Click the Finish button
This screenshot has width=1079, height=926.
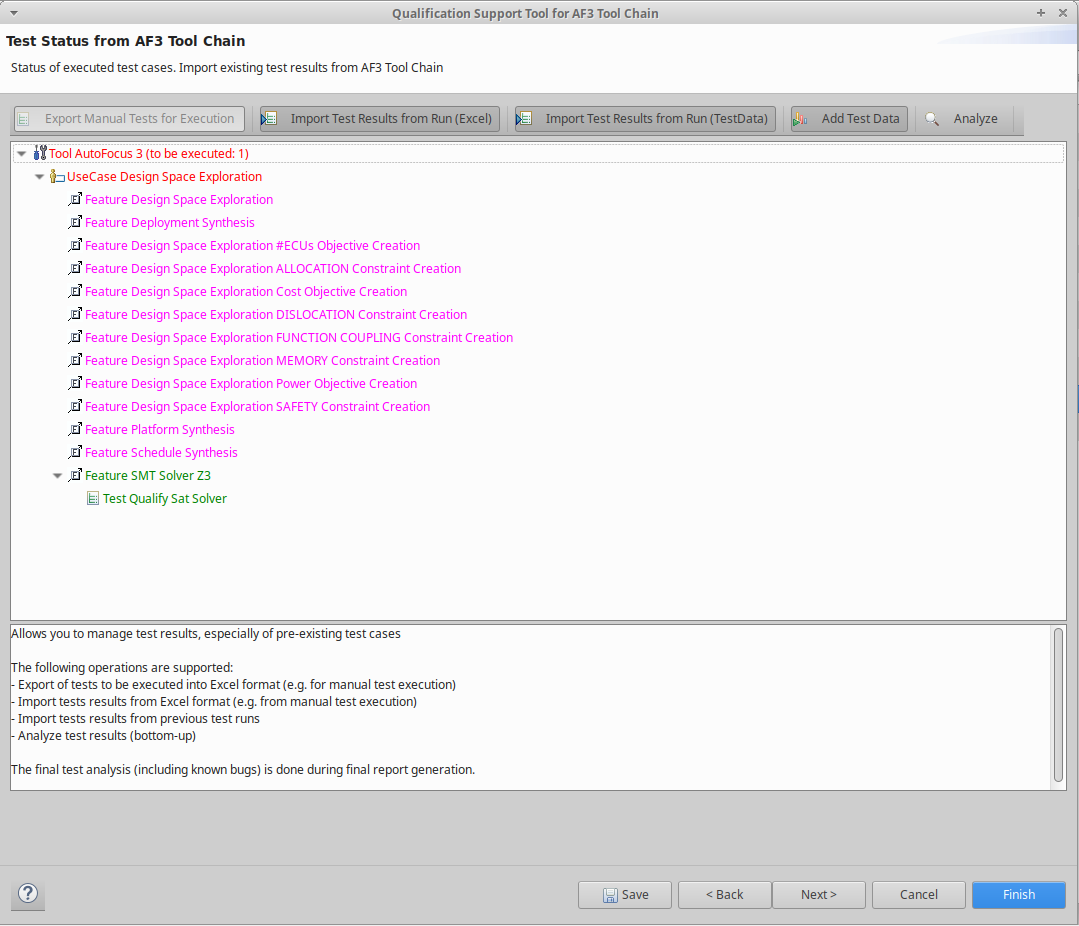tap(1018, 894)
